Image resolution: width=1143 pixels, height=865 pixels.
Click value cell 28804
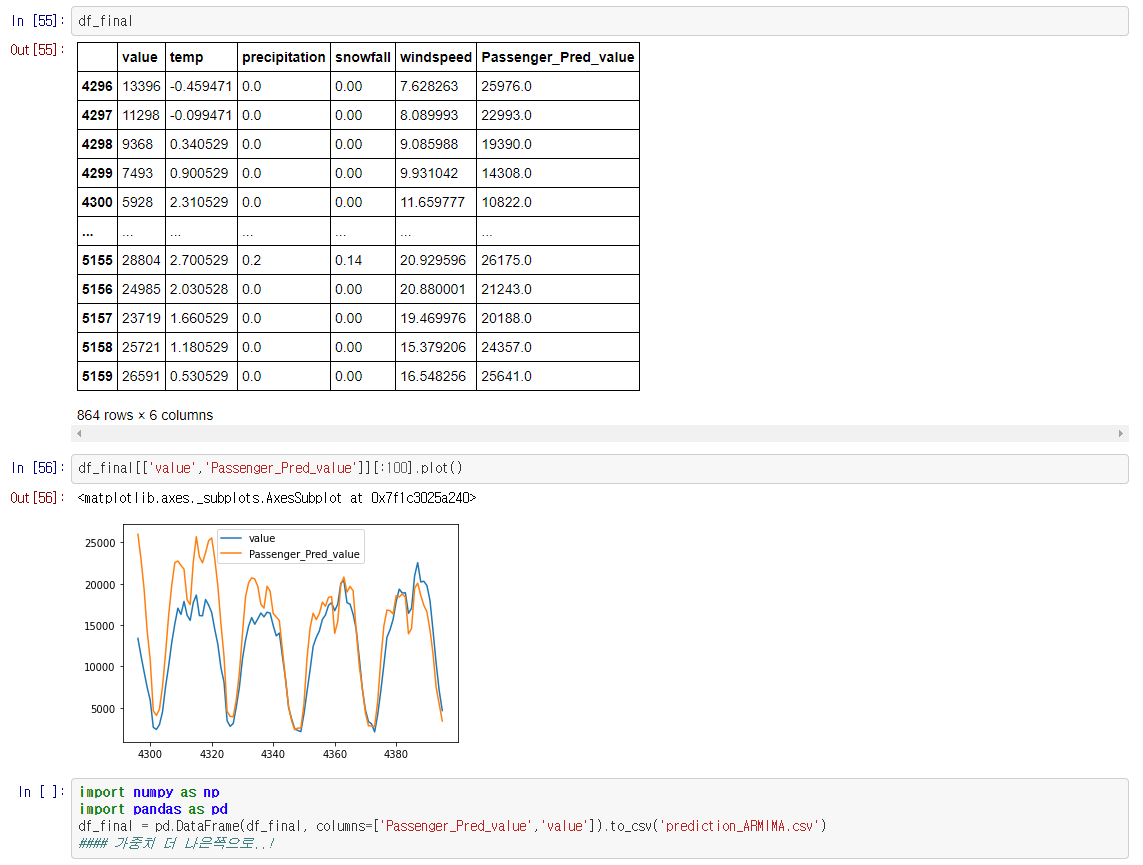coord(141,261)
